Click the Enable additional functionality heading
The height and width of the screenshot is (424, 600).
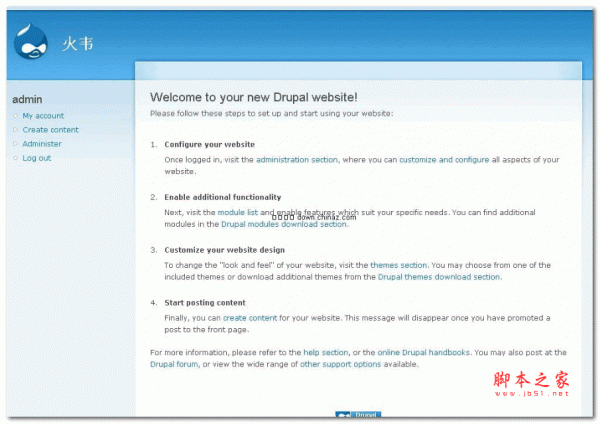tap(223, 197)
